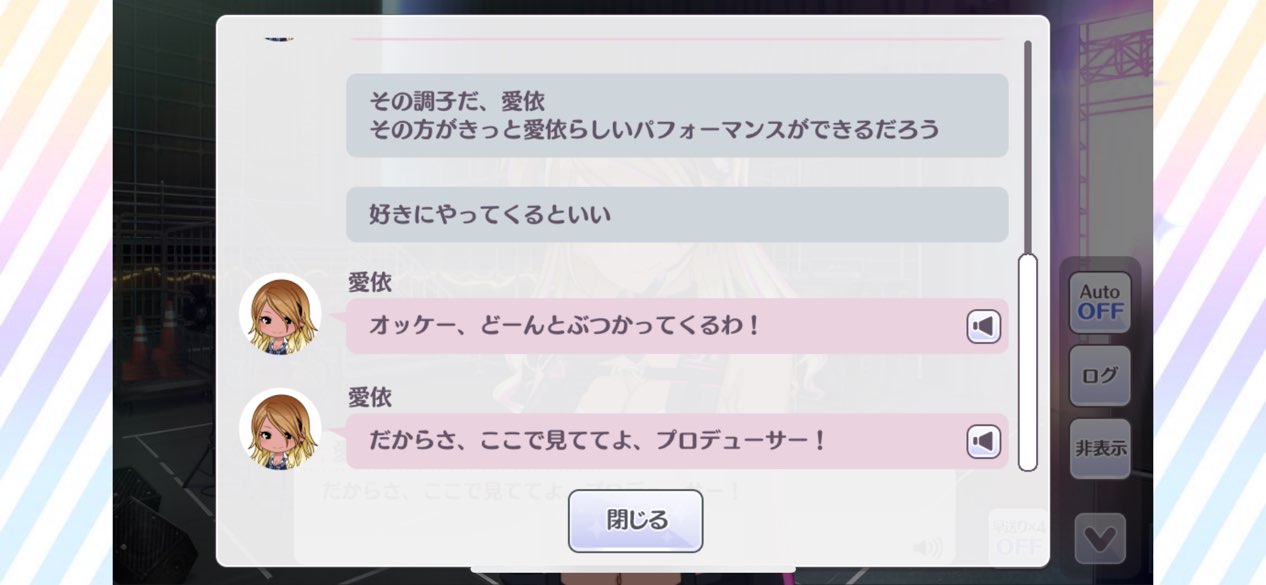Viewport: 1266px width, 585px height.
Task: Click the dimmed speaker icon below the log
Action: 928,547
